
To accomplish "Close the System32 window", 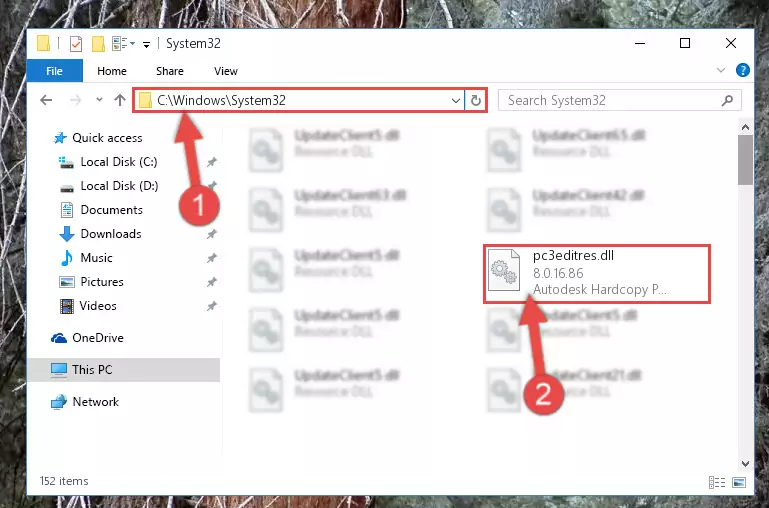I will (731, 44).
